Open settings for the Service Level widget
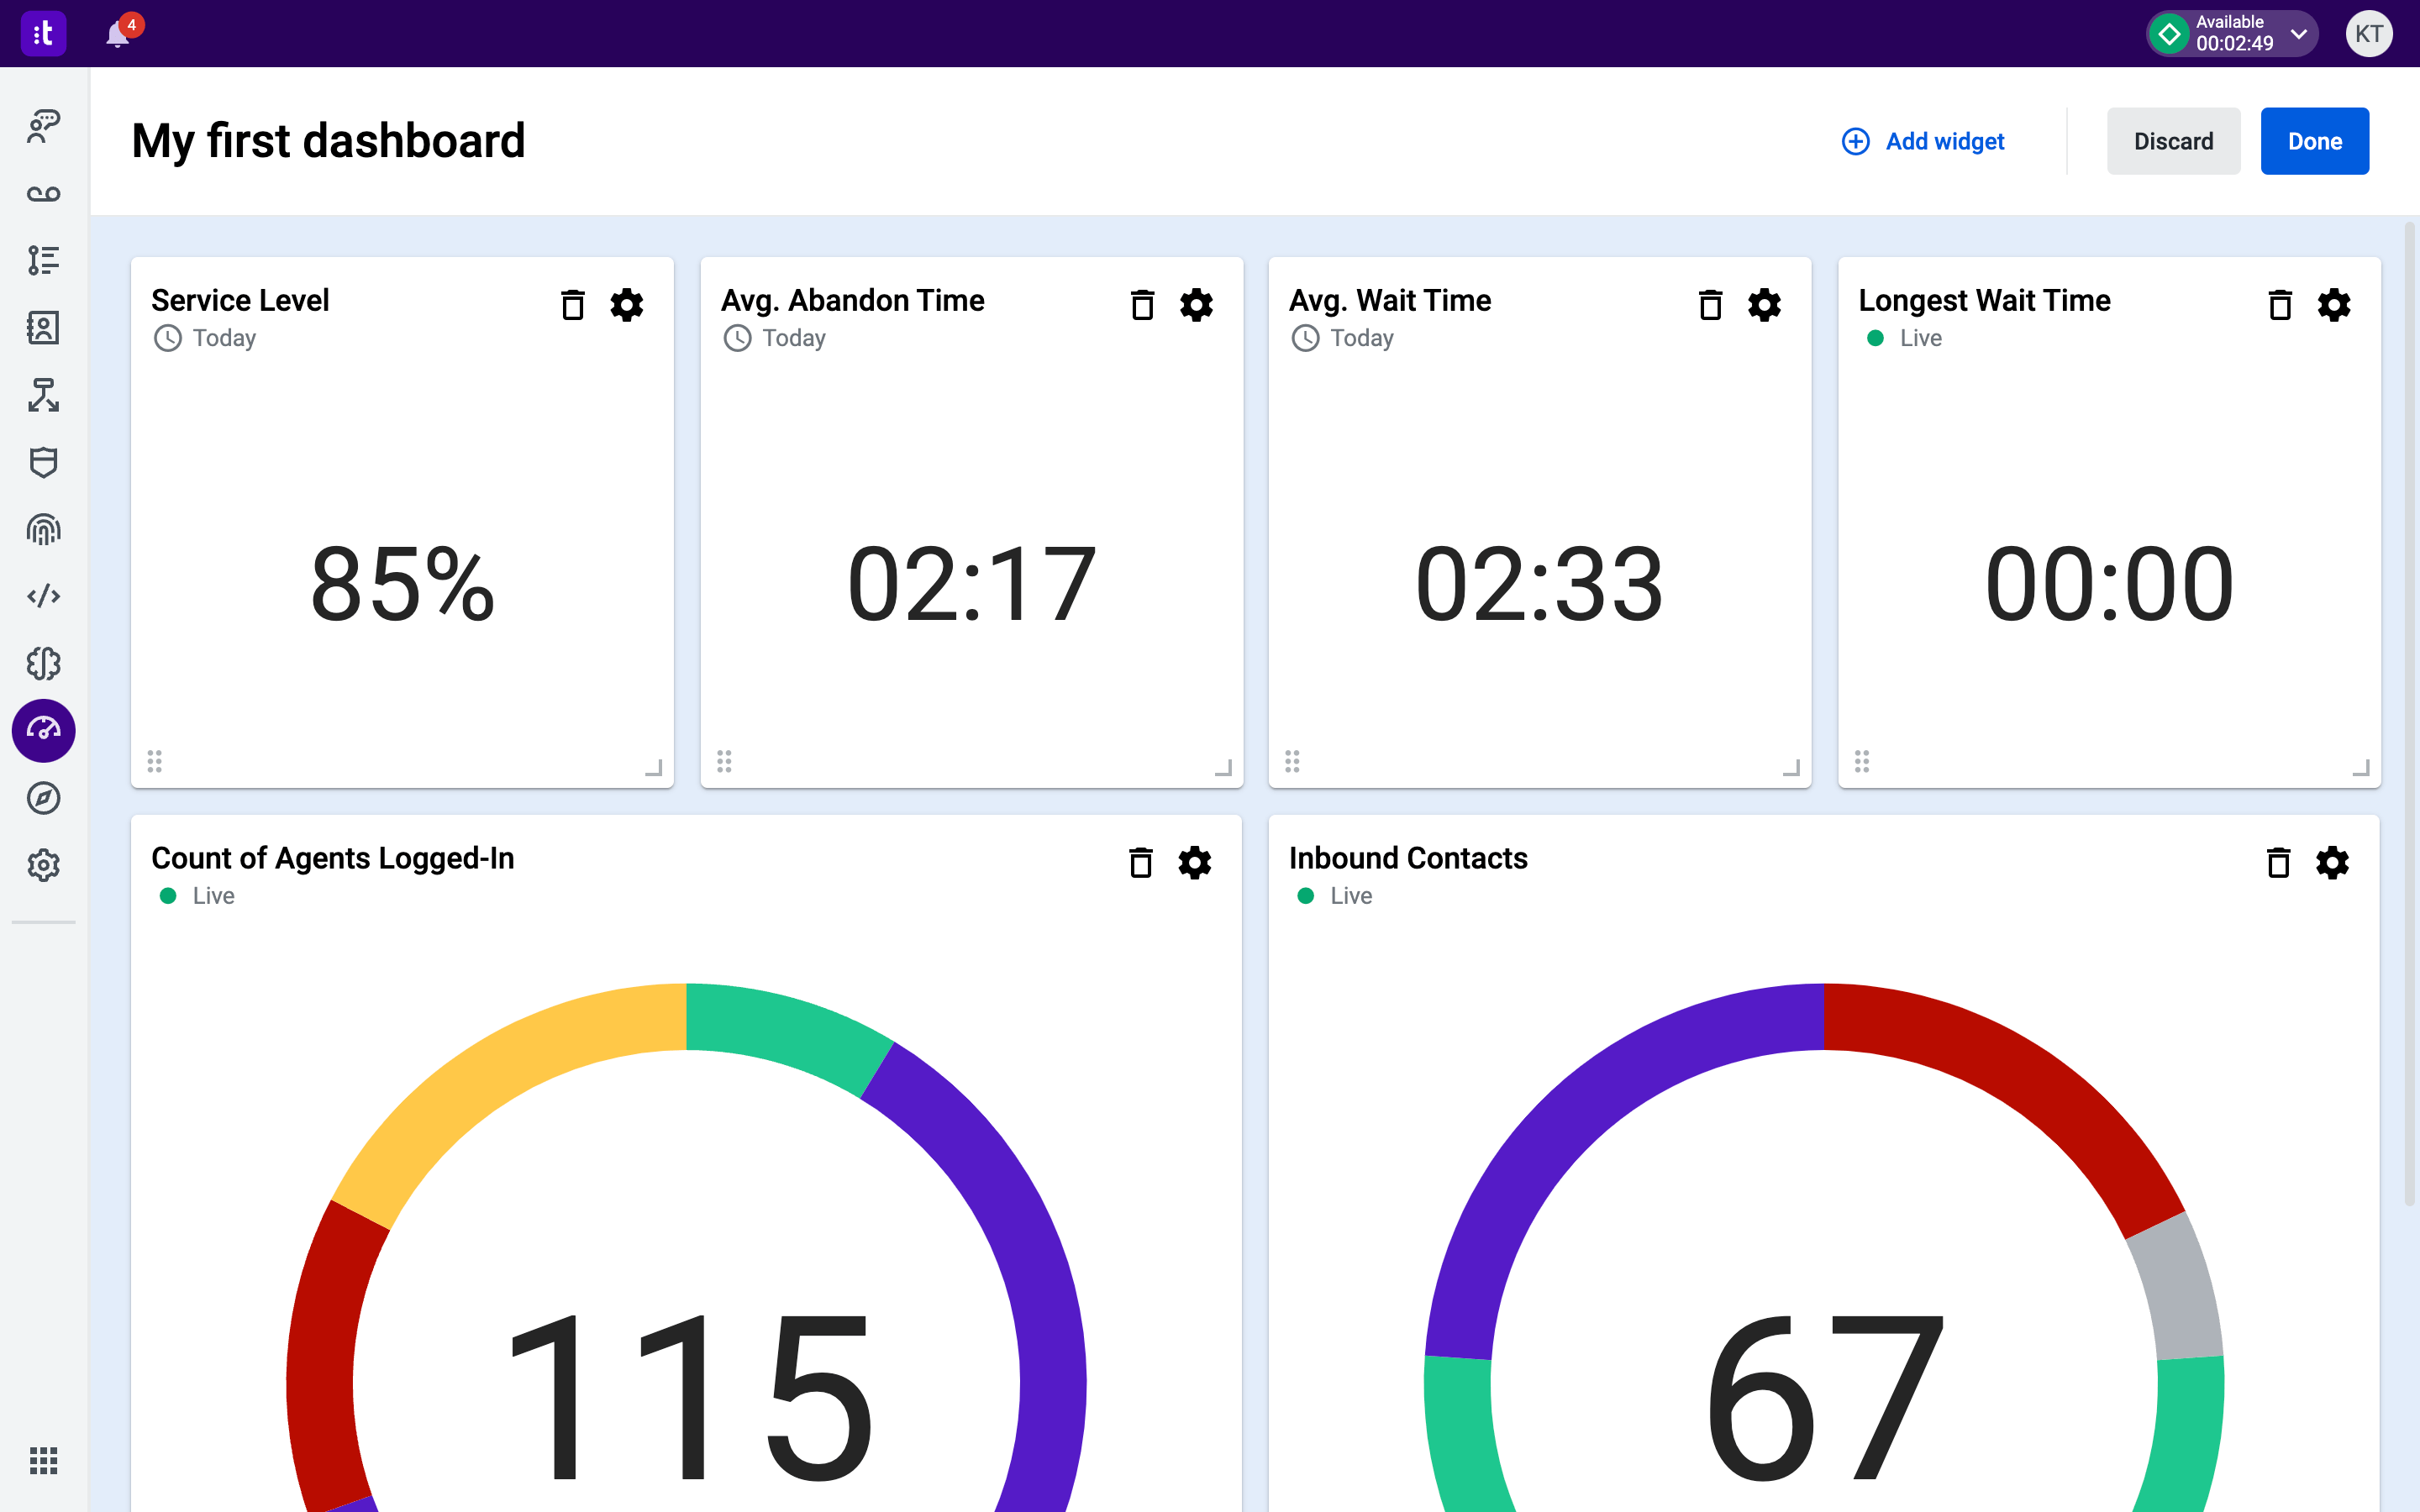Screen dimensions: 2420x1512 (627, 305)
